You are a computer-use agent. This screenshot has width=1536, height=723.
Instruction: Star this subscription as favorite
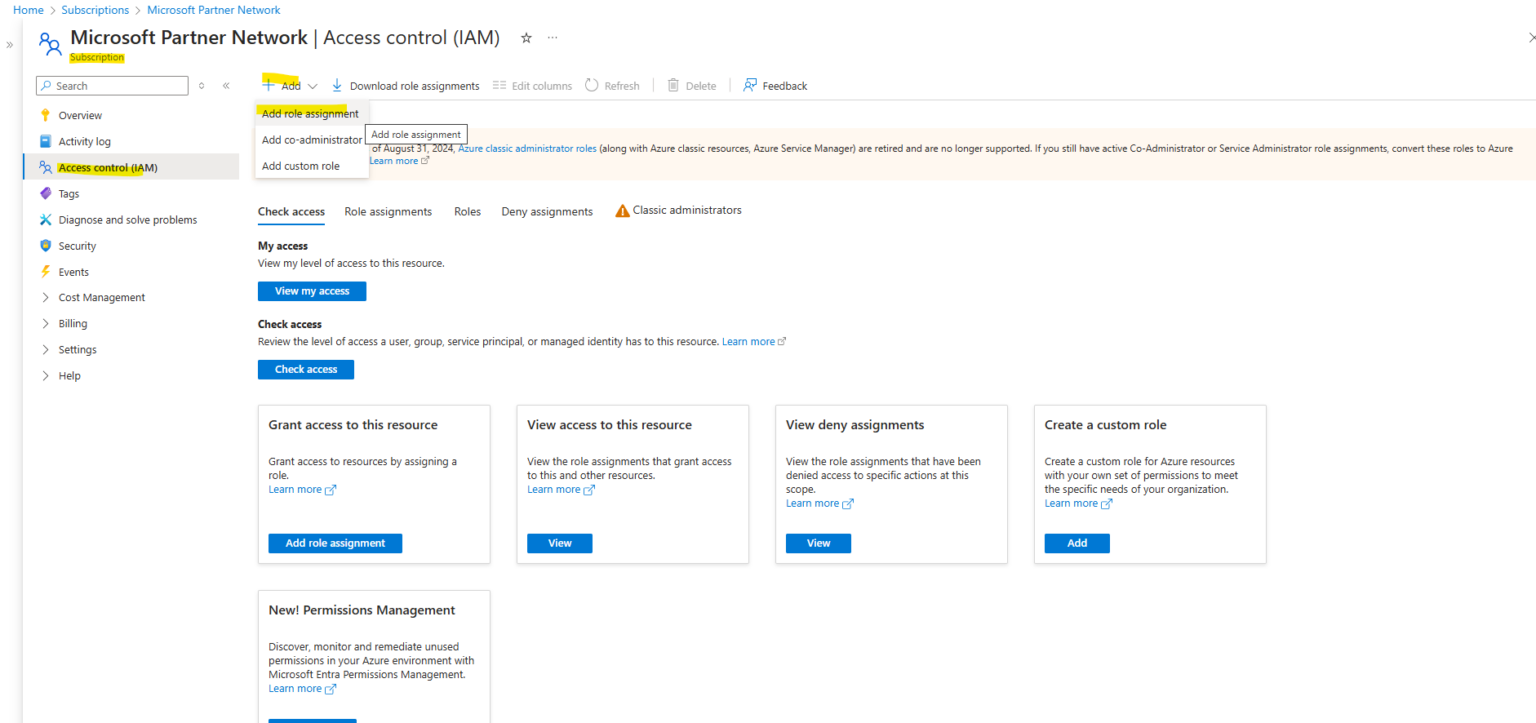click(x=526, y=37)
